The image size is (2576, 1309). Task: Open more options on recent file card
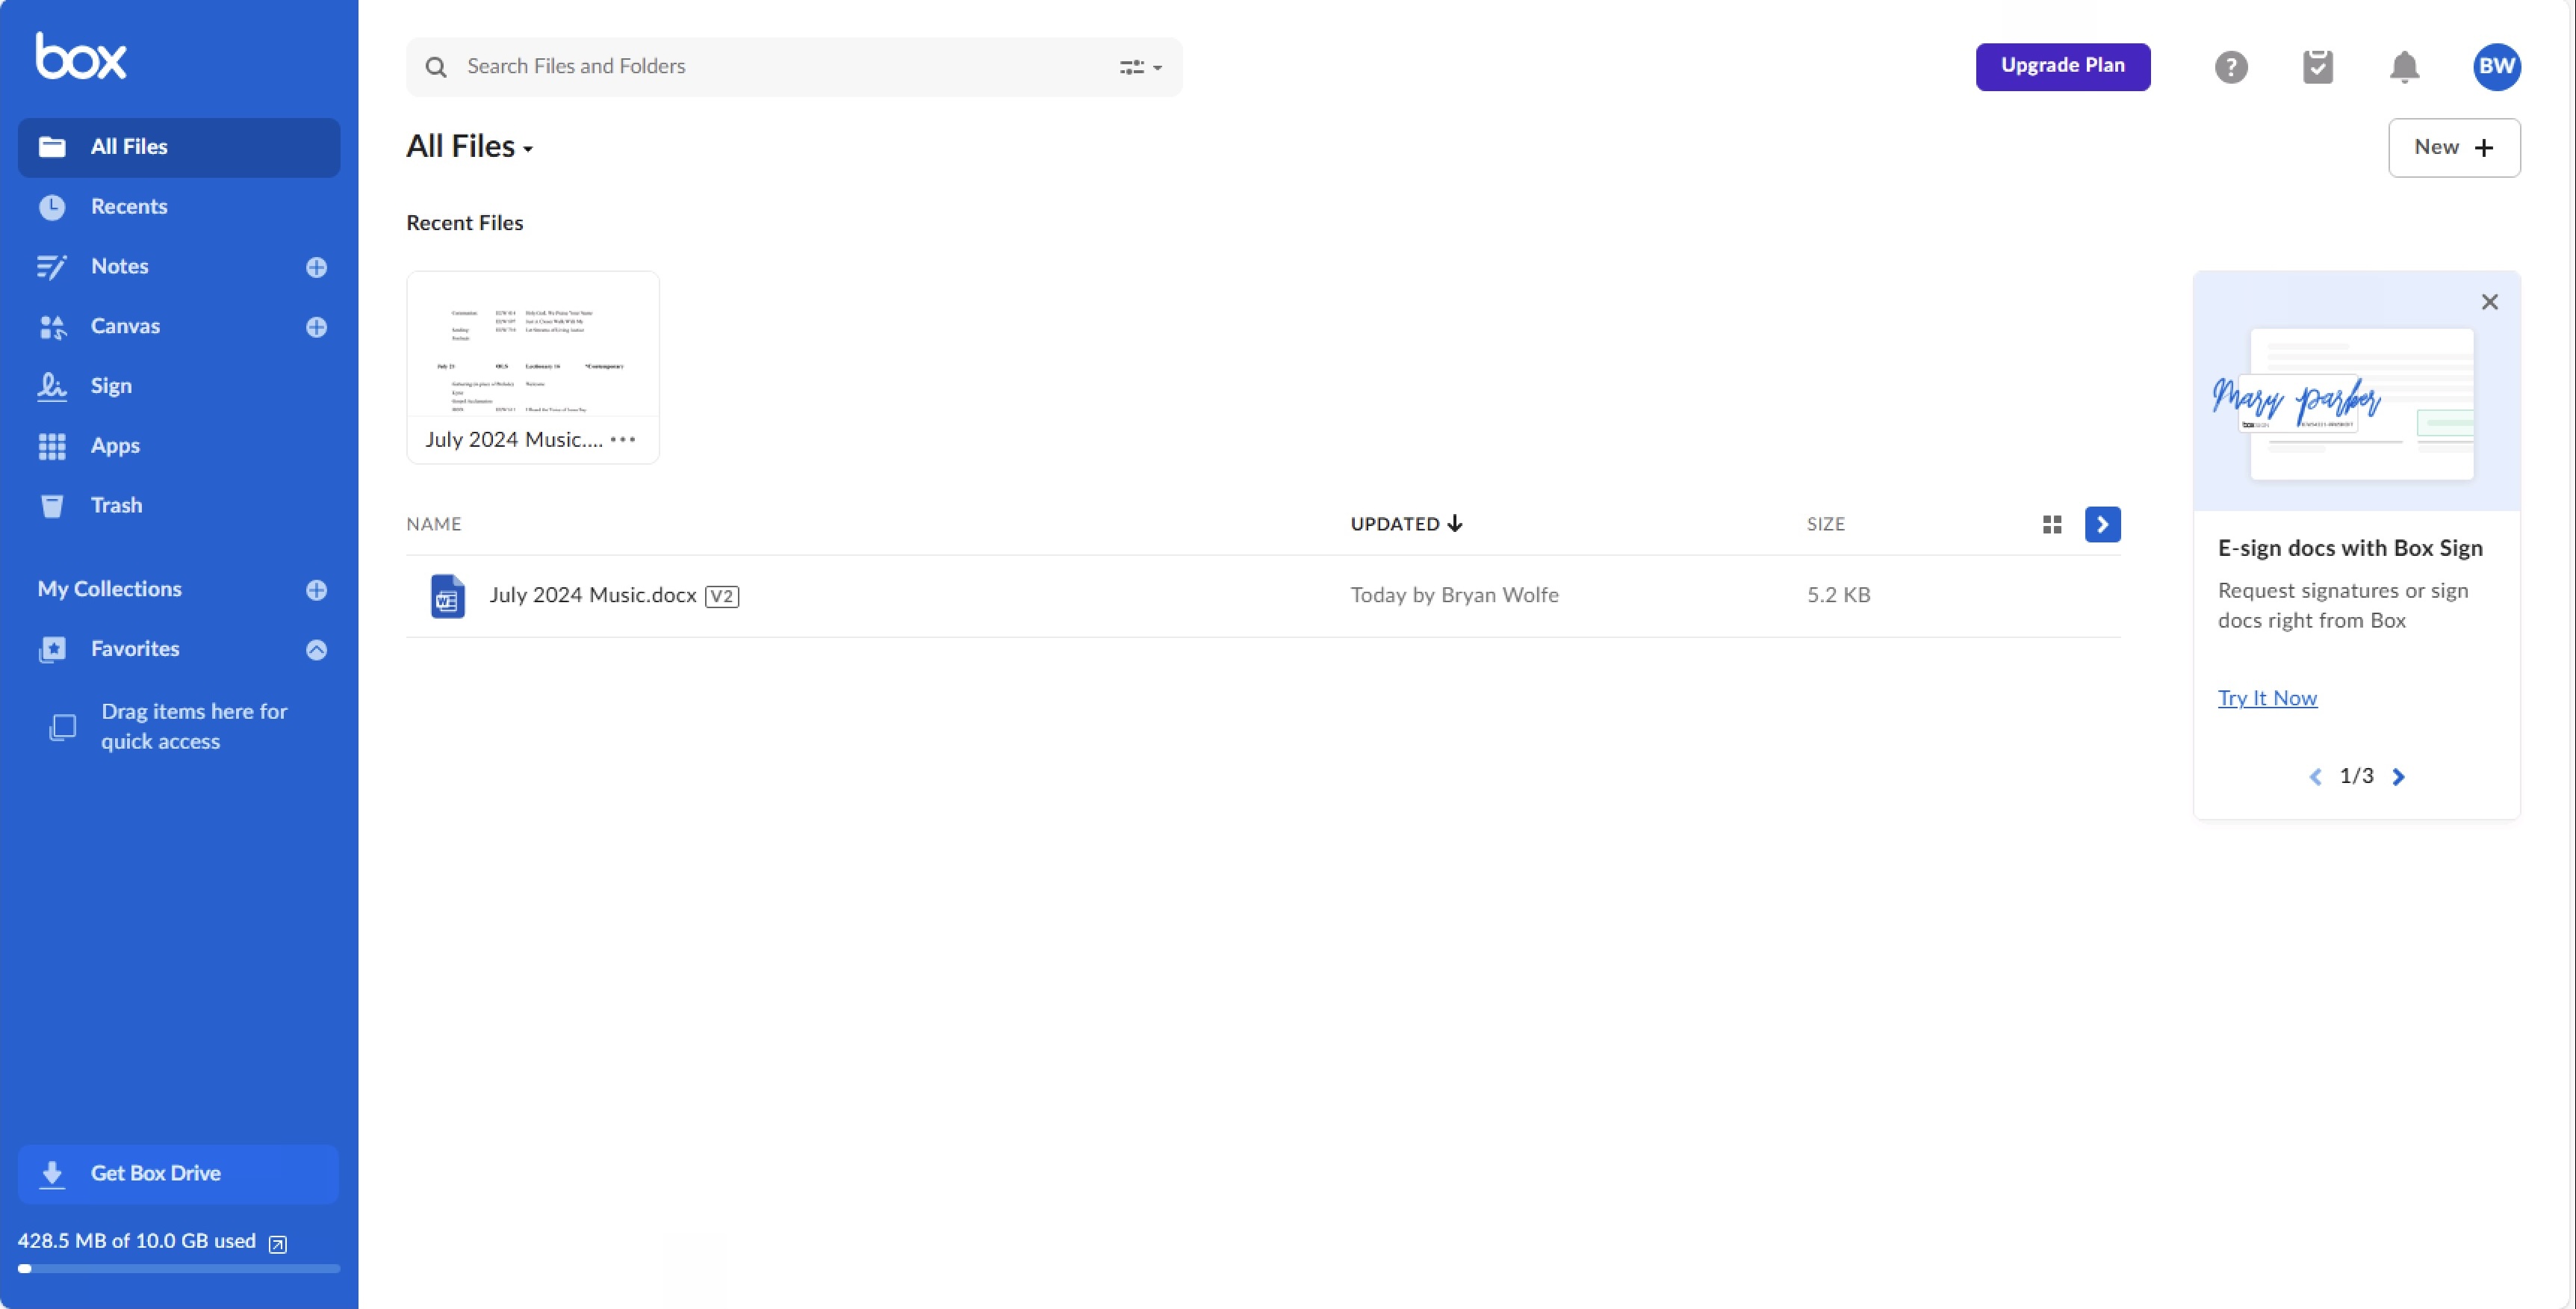pos(623,439)
